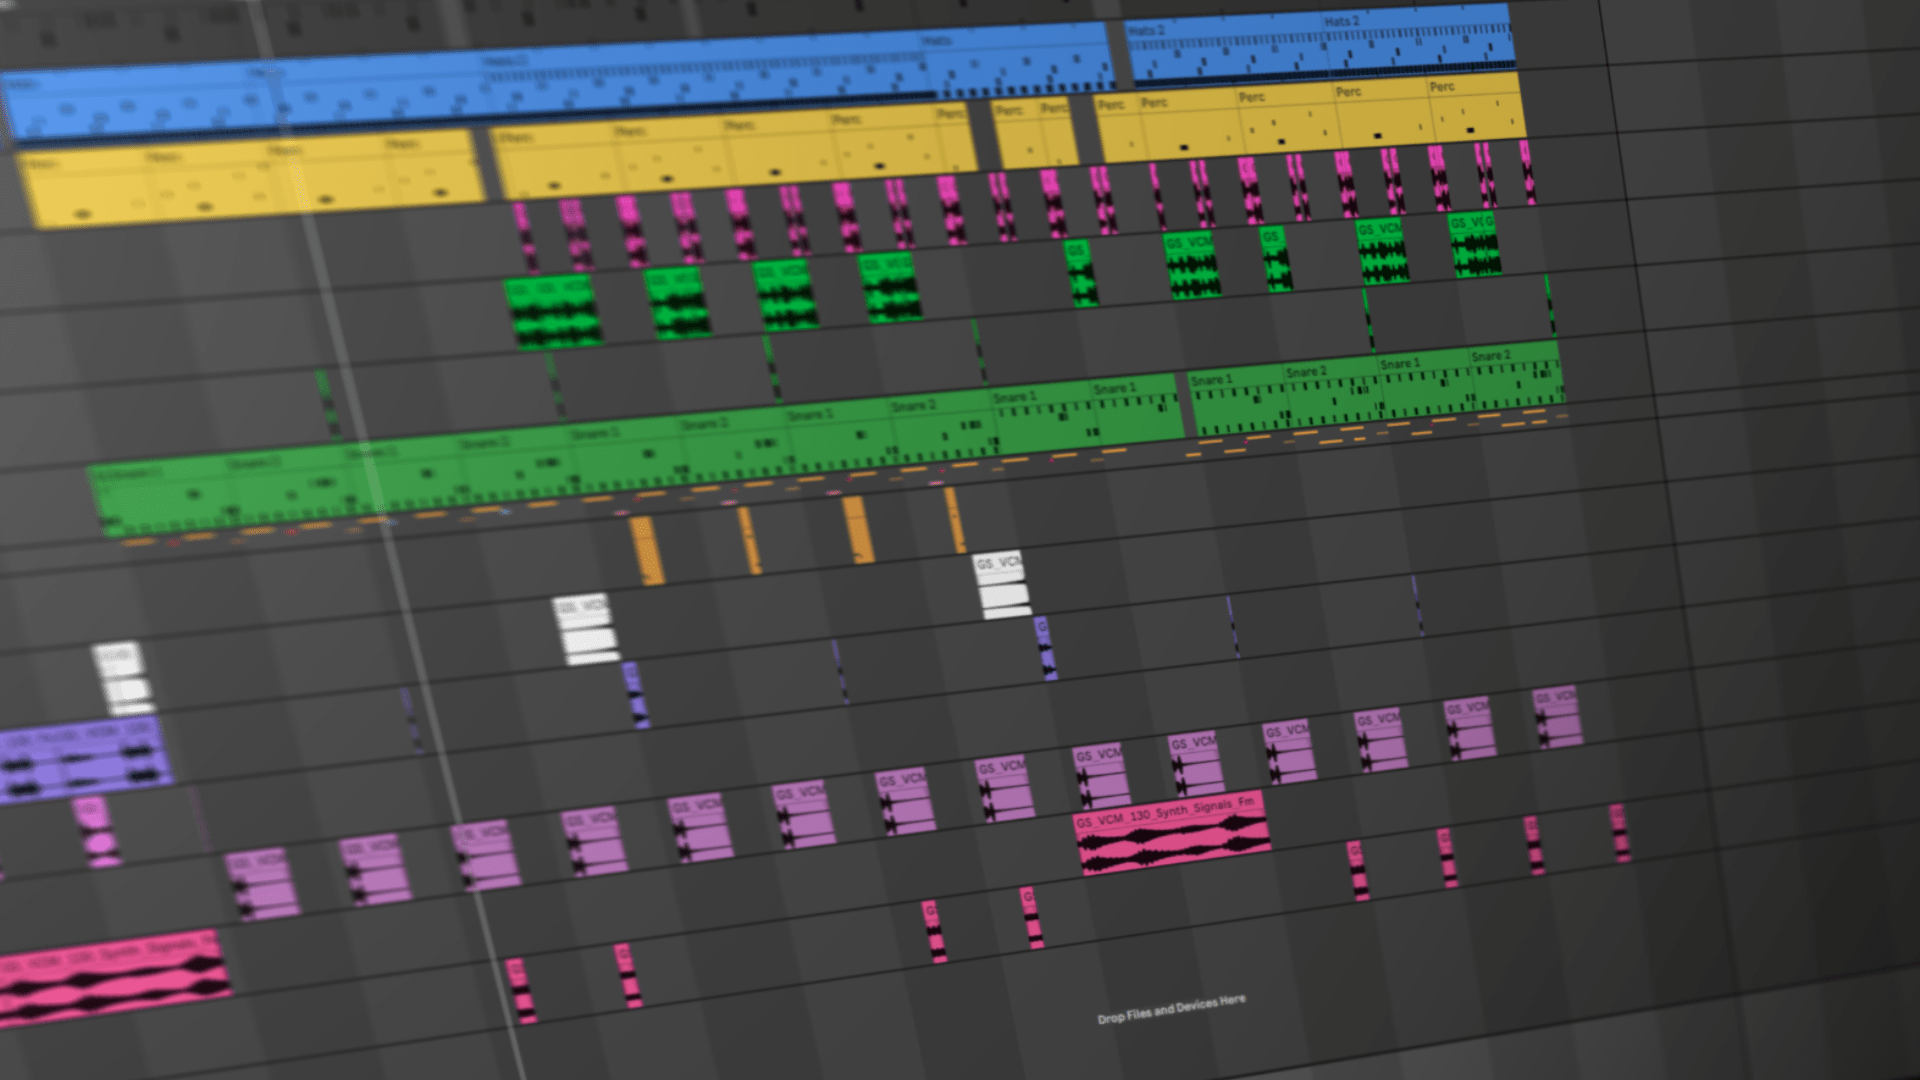The height and width of the screenshot is (1080, 1920).
Task: Select the first orange clip
Action: [x=646, y=549]
